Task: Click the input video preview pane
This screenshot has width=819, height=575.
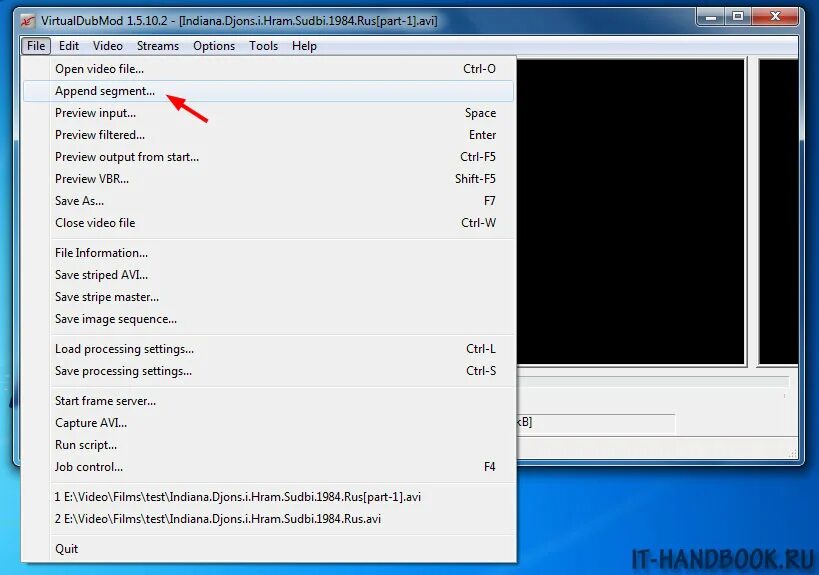Action: coord(630,212)
